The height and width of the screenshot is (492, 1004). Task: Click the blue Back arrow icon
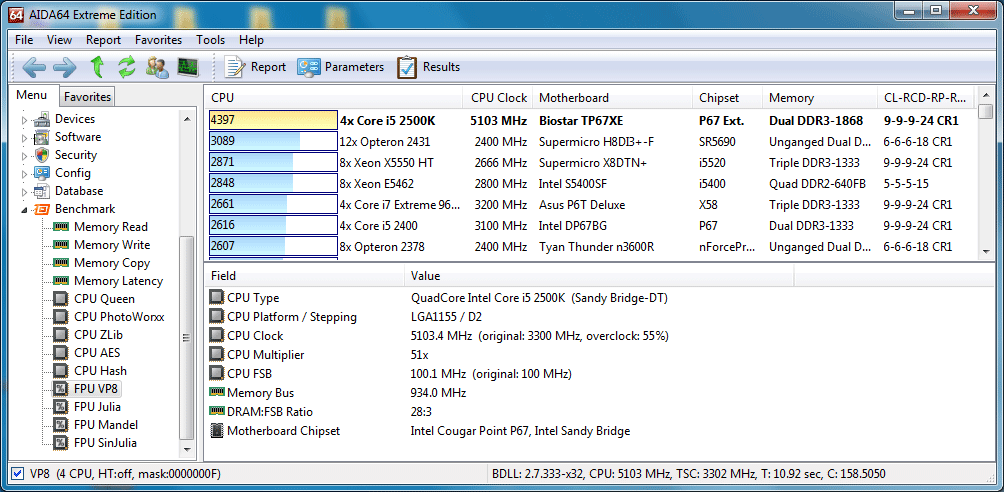(x=34, y=67)
